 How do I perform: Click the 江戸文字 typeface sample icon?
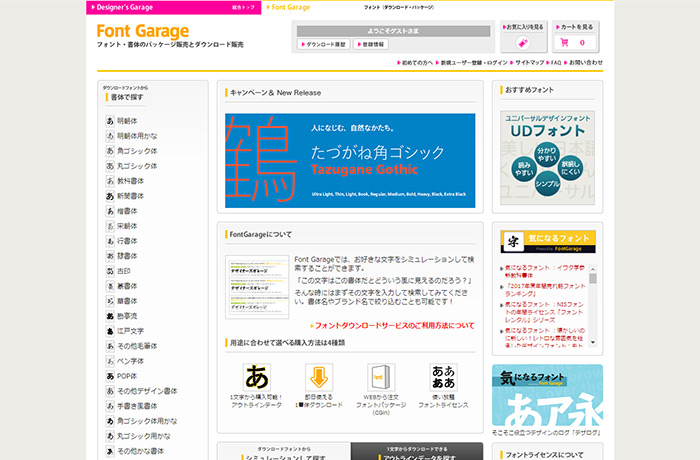point(110,331)
